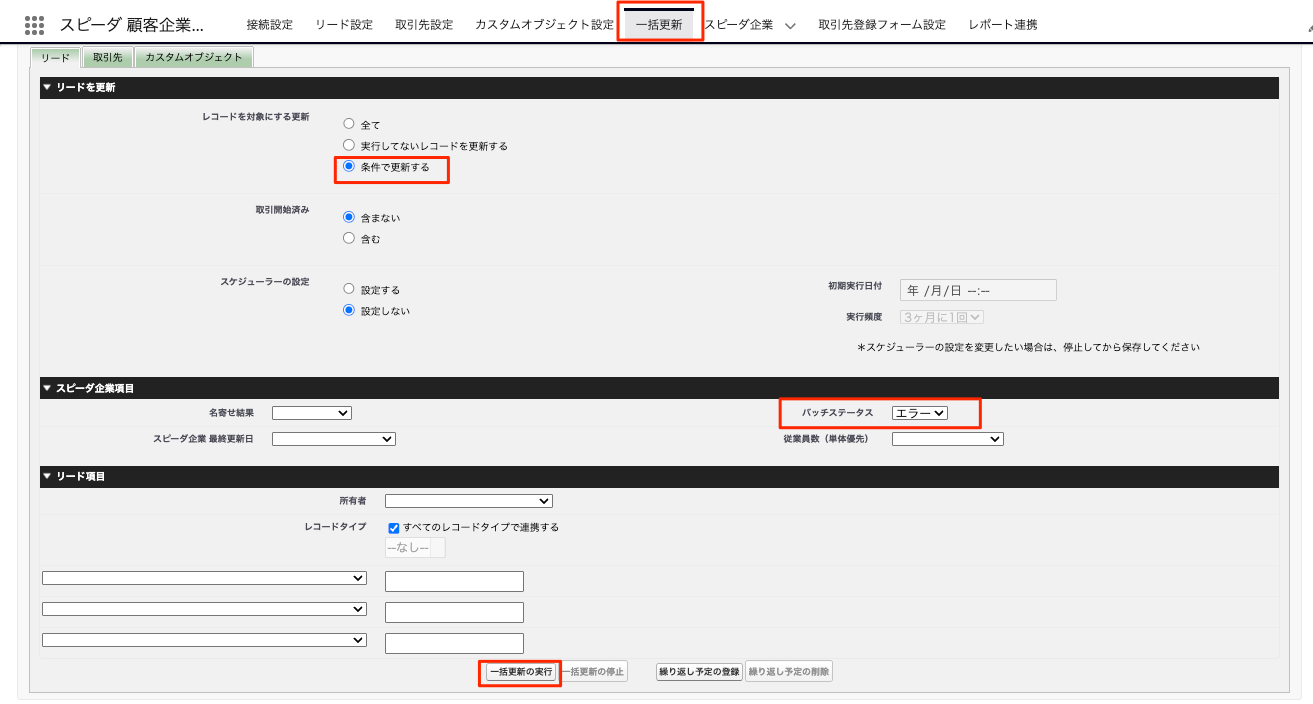Open the バッチステータス dropdown

coord(920,412)
